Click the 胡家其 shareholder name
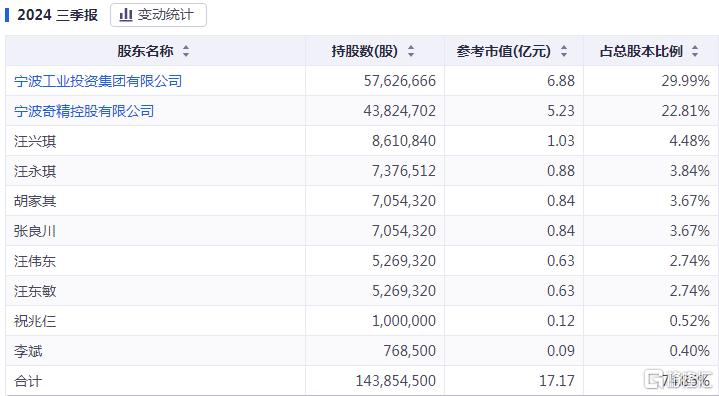Image resolution: width=719 pixels, height=396 pixels. coord(35,201)
